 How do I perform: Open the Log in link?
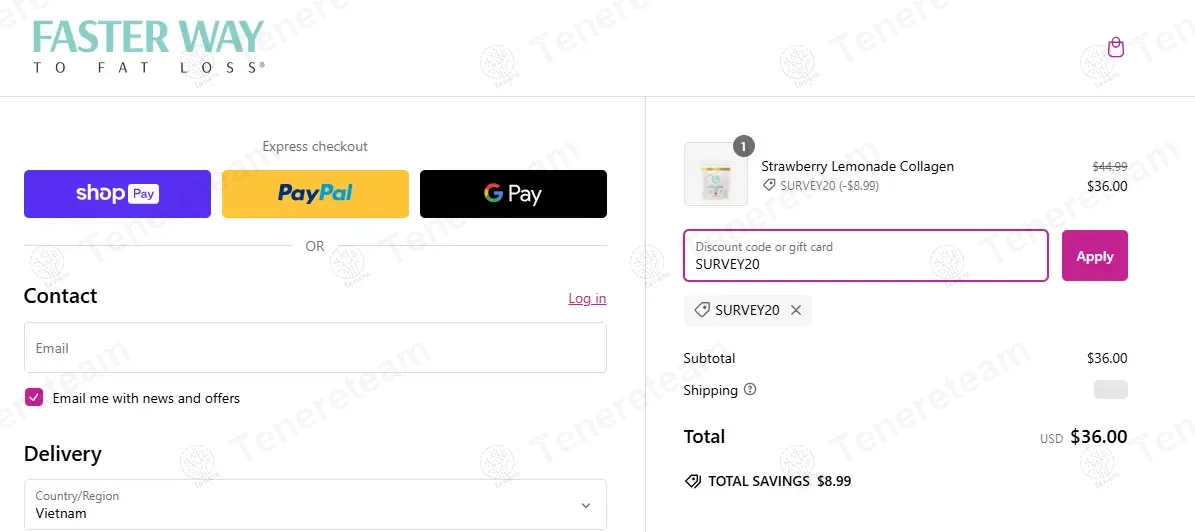coord(587,298)
